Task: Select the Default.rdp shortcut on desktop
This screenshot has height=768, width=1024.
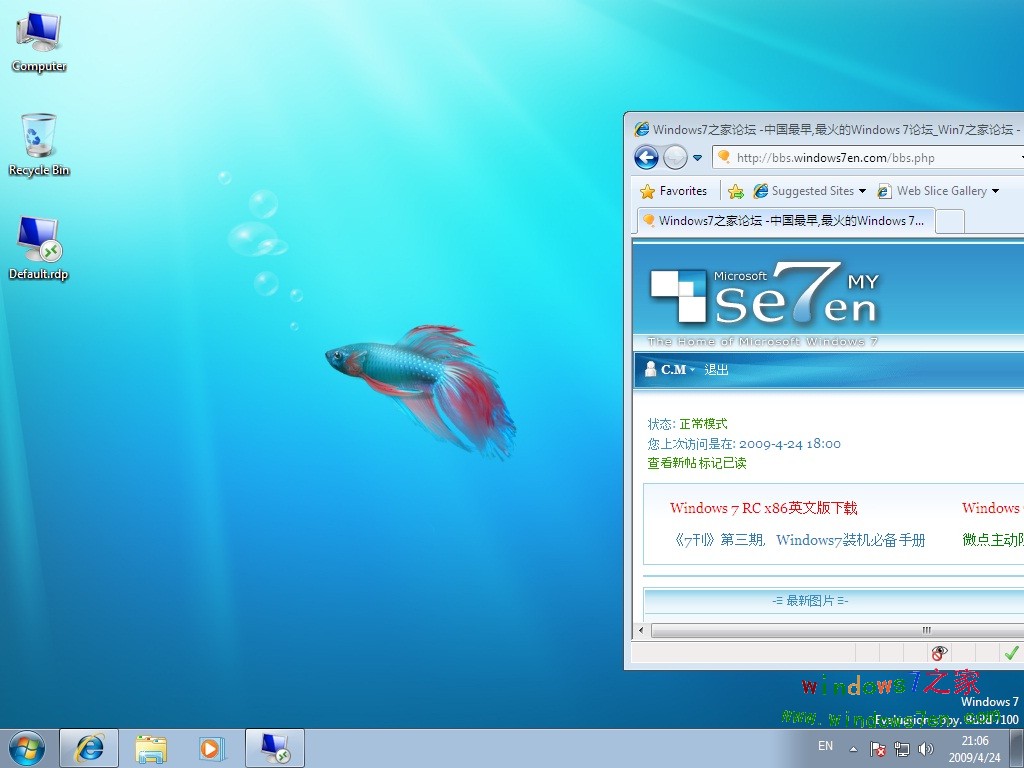Action: [39, 249]
